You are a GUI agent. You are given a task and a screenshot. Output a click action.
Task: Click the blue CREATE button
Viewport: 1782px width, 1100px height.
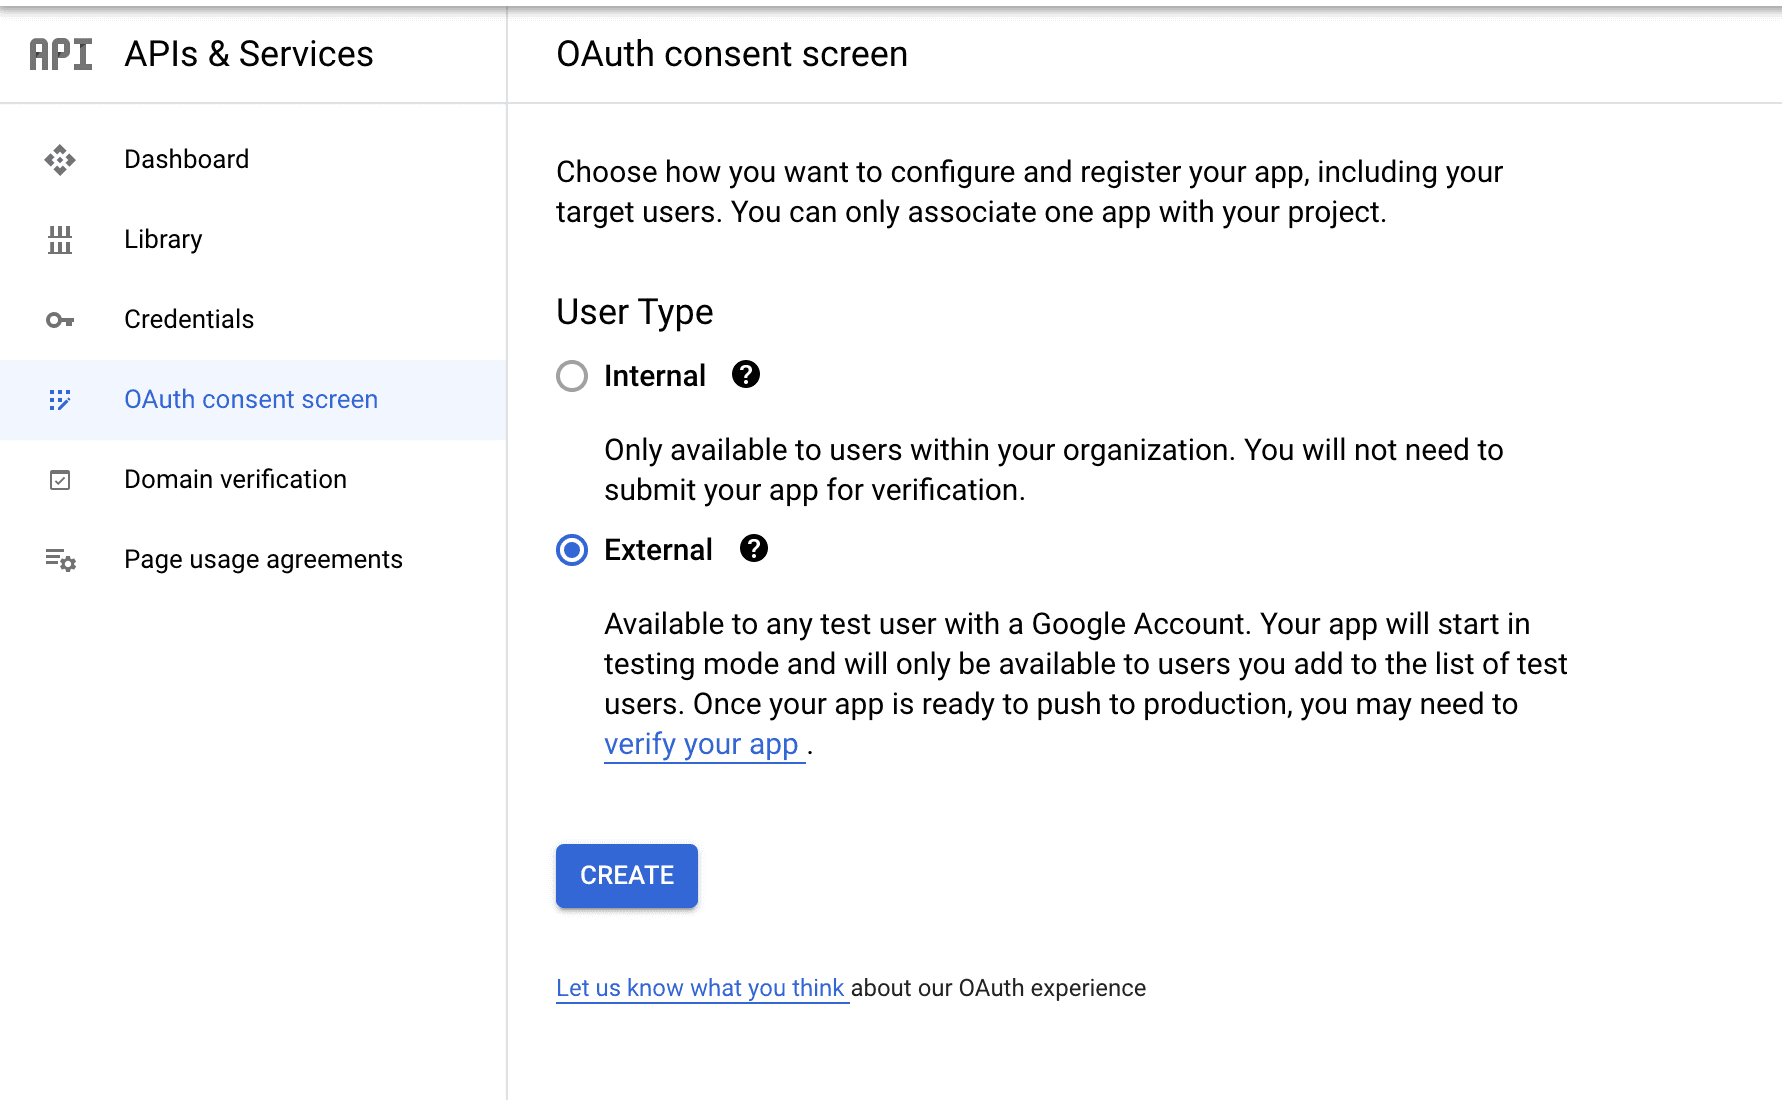click(x=627, y=876)
